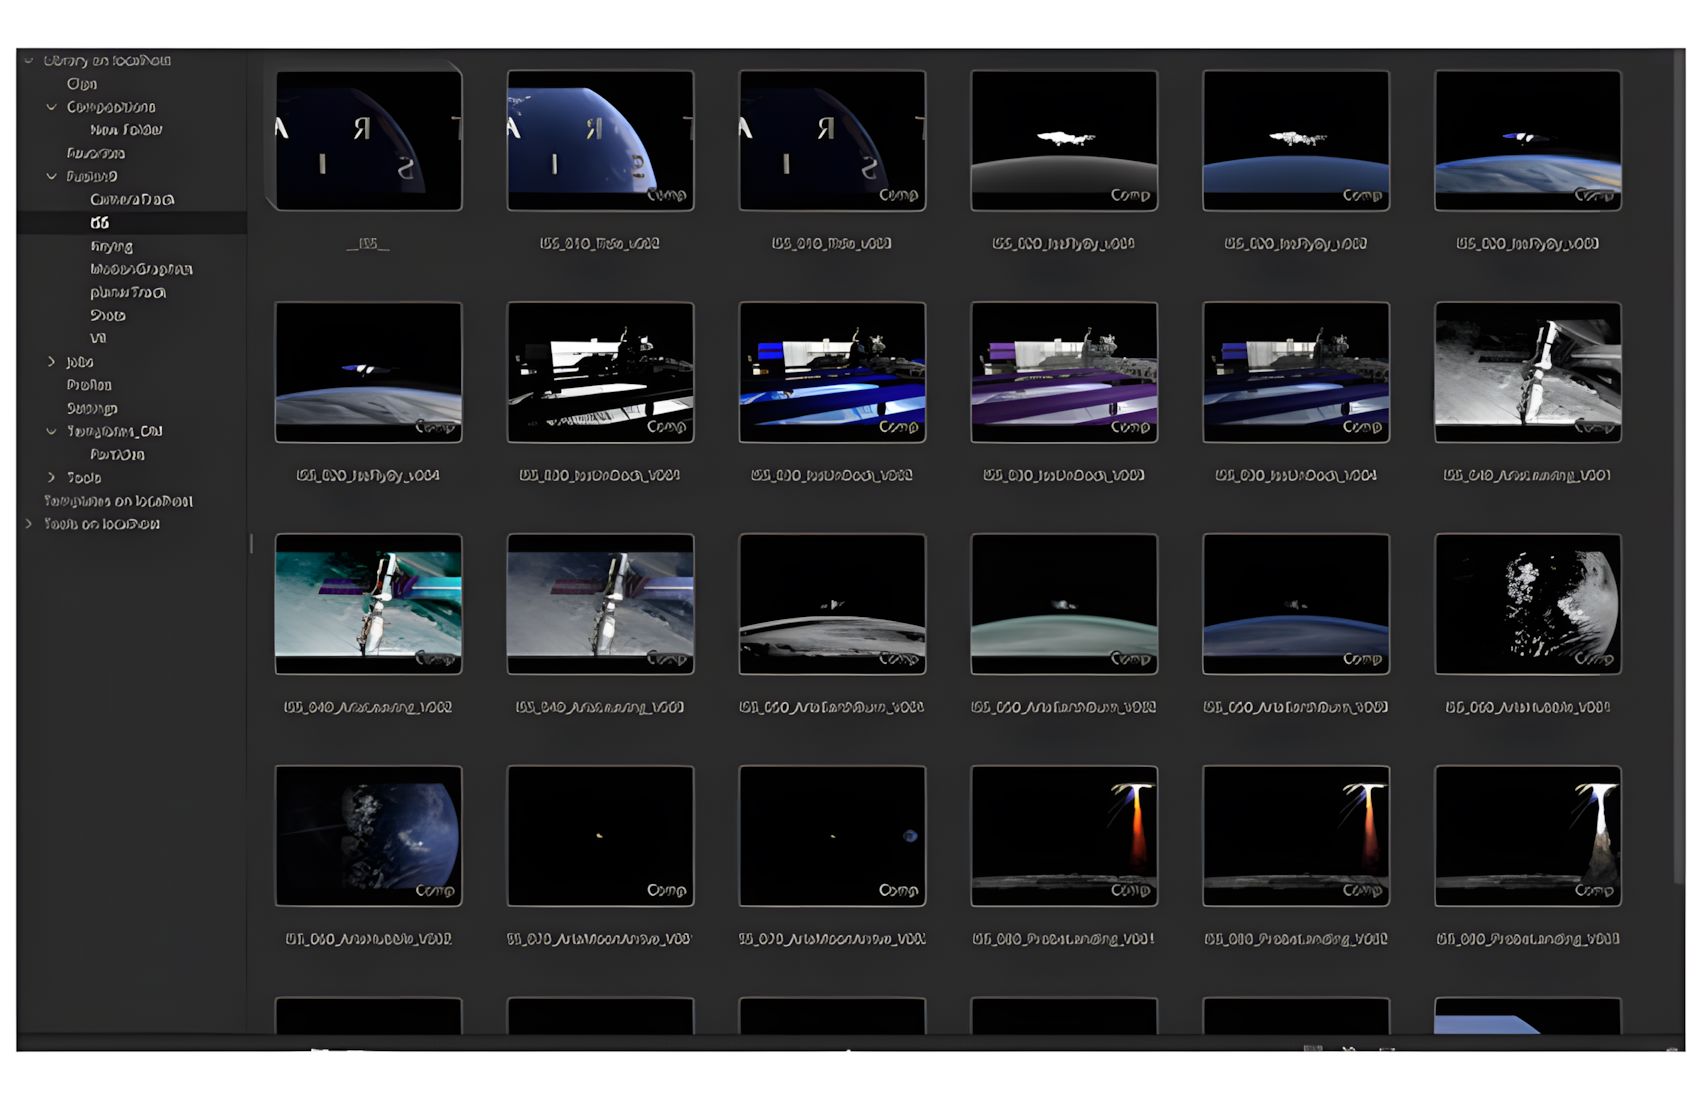Select the purple-tinted 030 IssUnDock v003 thumbnail
Screen dimensions: 1700x1100
pos(1064,372)
